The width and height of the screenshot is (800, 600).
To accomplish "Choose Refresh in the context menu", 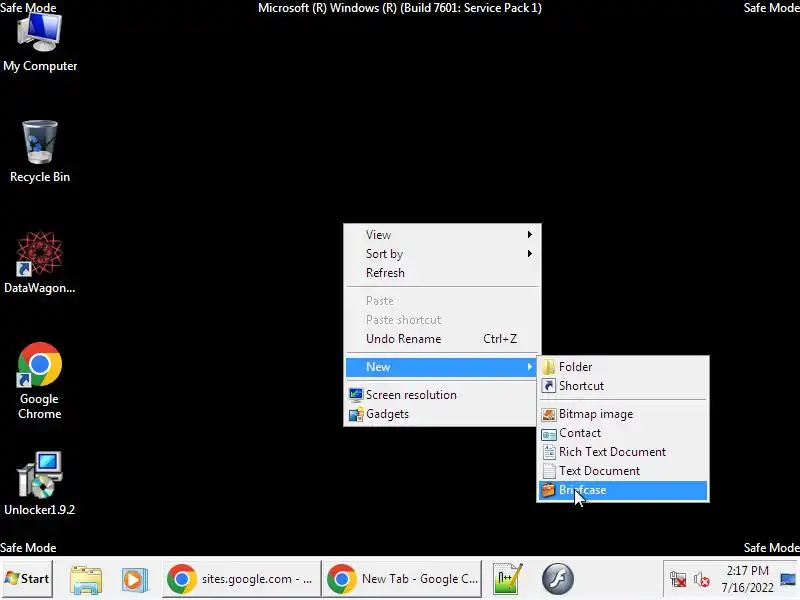I will [x=442, y=272].
